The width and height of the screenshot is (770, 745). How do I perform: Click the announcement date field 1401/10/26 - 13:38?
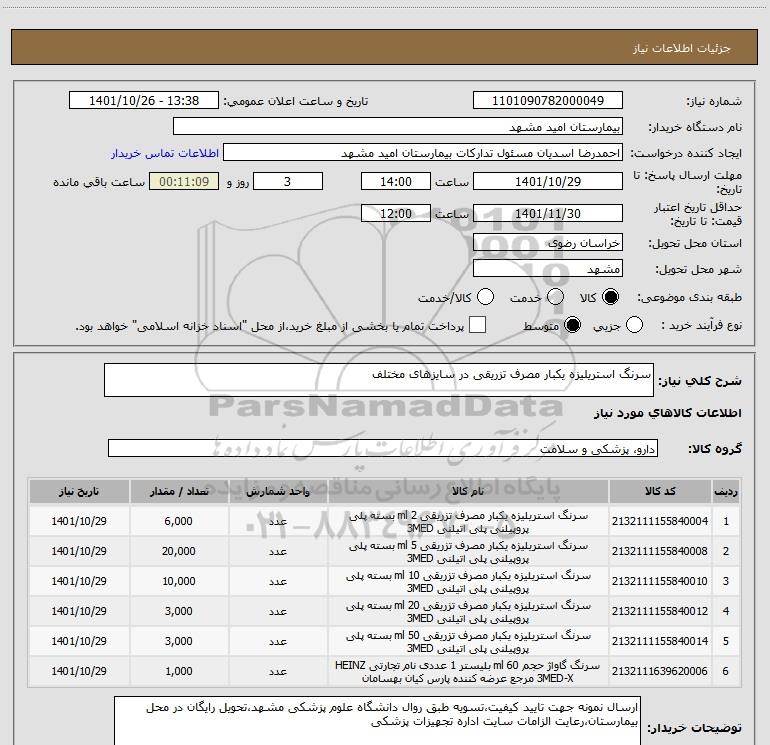point(144,101)
